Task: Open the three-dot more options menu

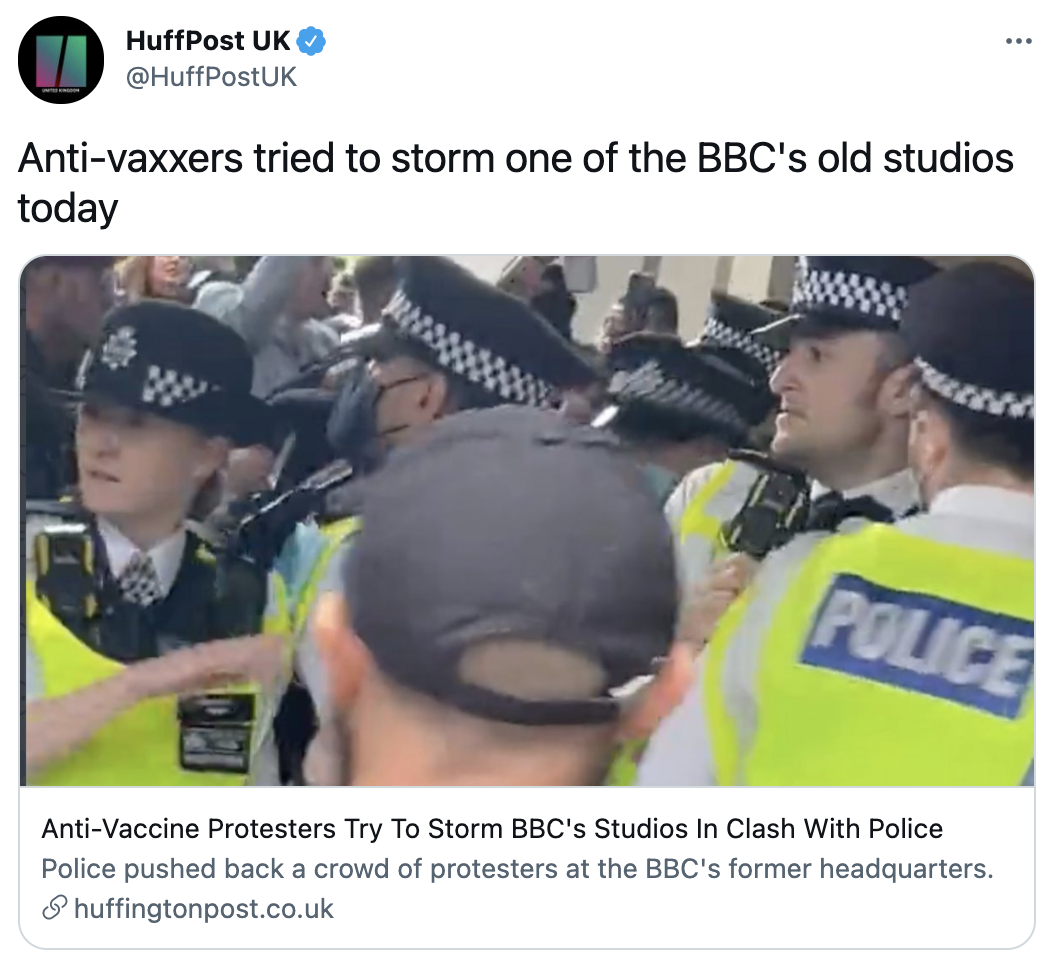Action: click(x=1018, y=42)
